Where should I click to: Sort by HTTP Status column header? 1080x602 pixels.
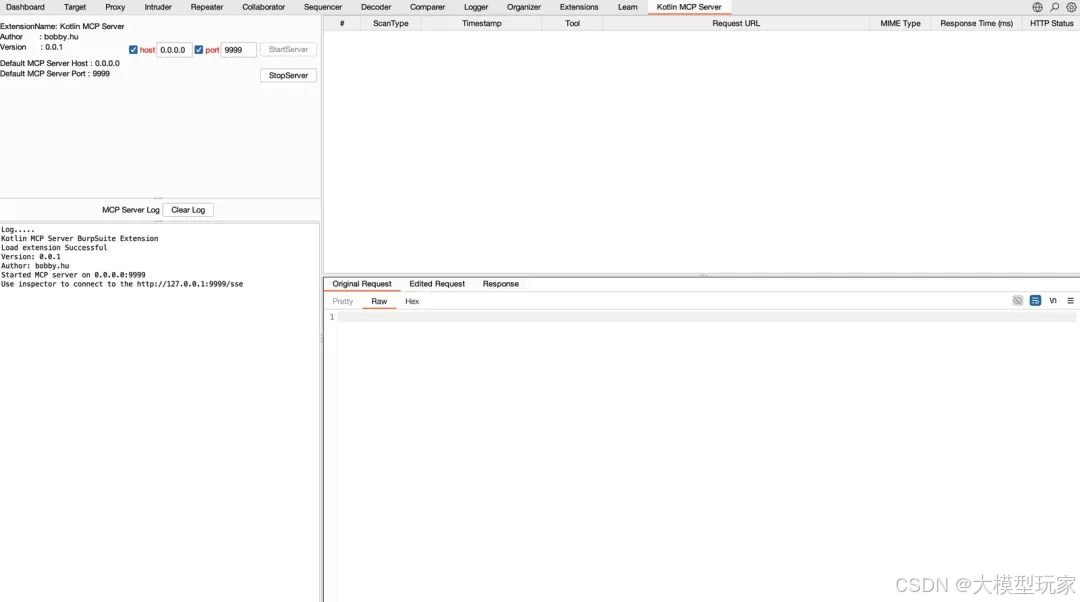(x=1051, y=23)
